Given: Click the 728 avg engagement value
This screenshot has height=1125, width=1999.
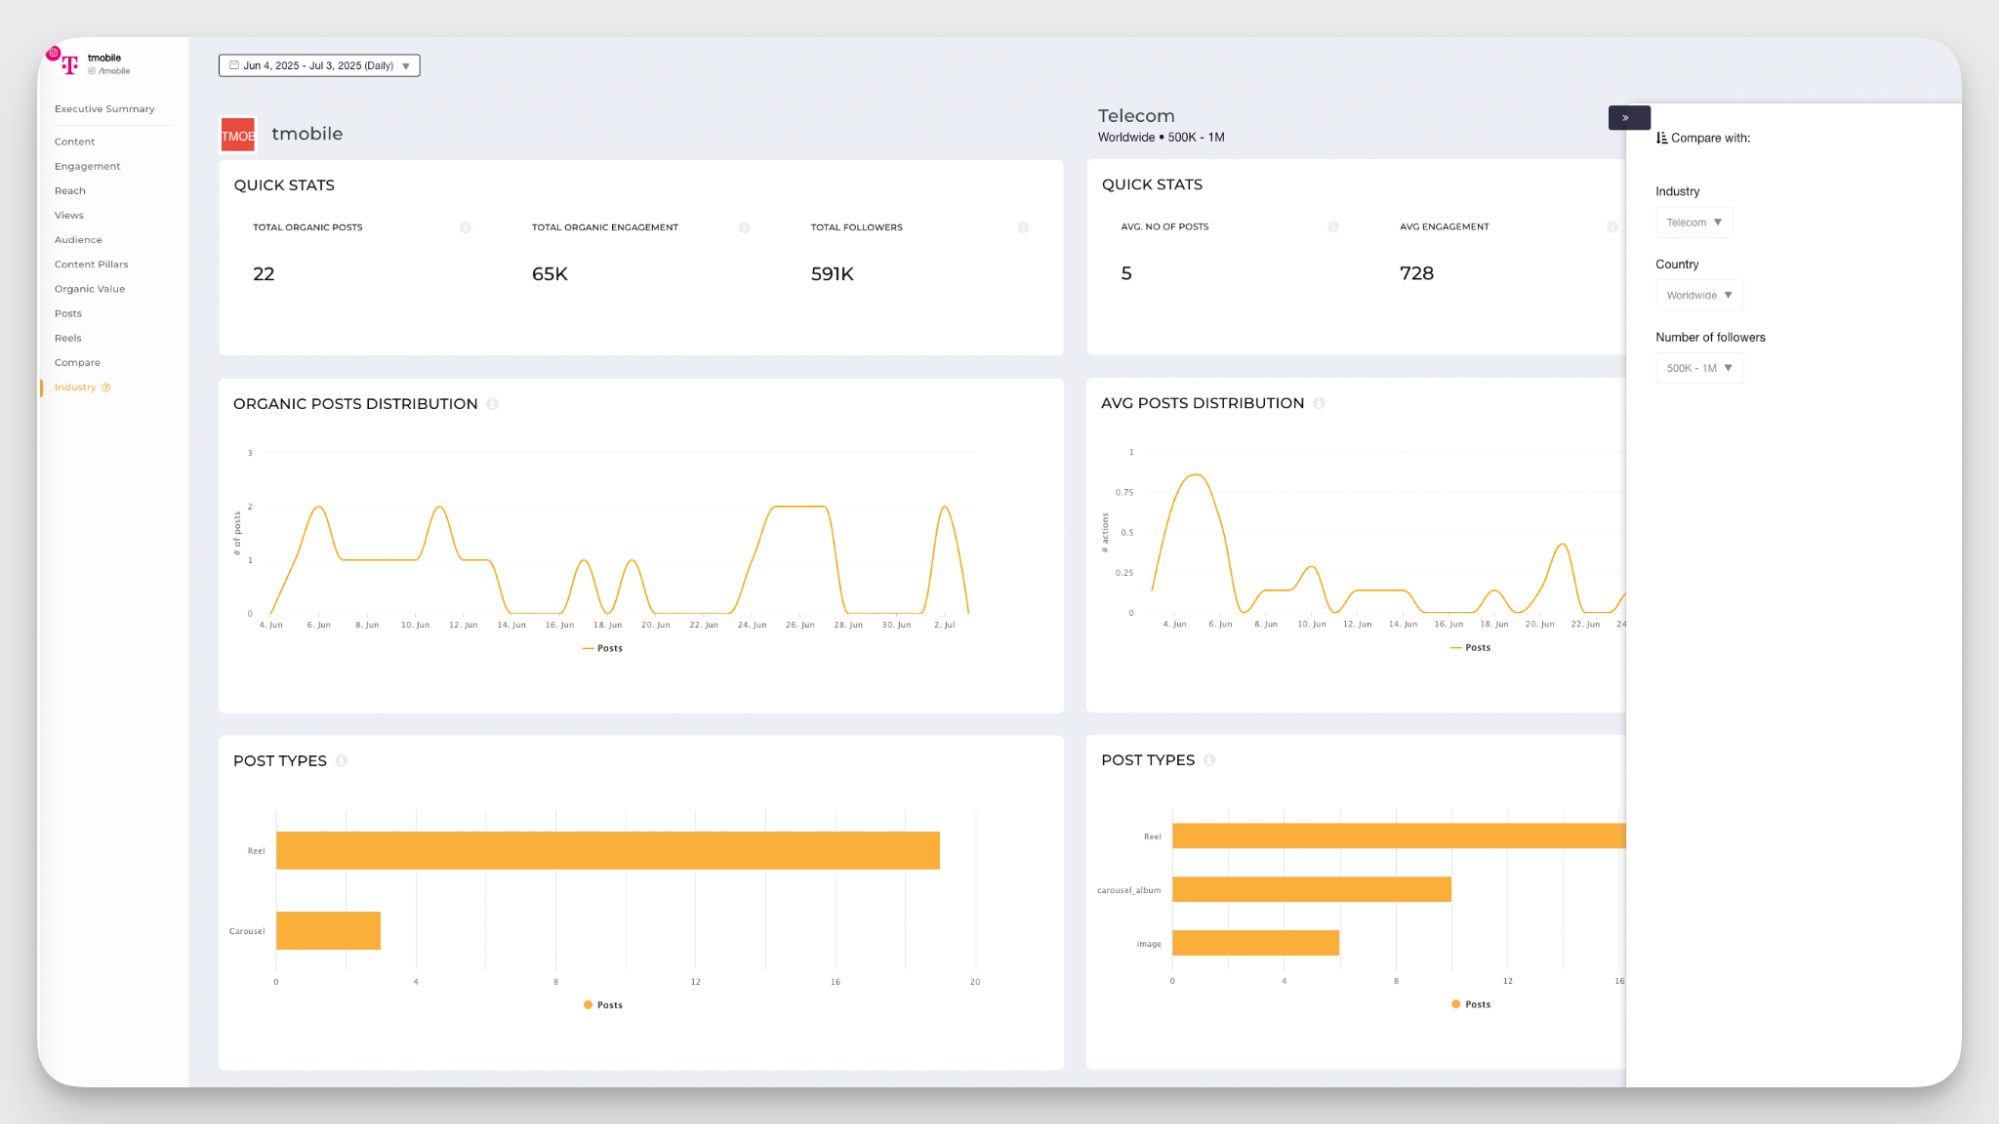Looking at the screenshot, I should point(1417,273).
